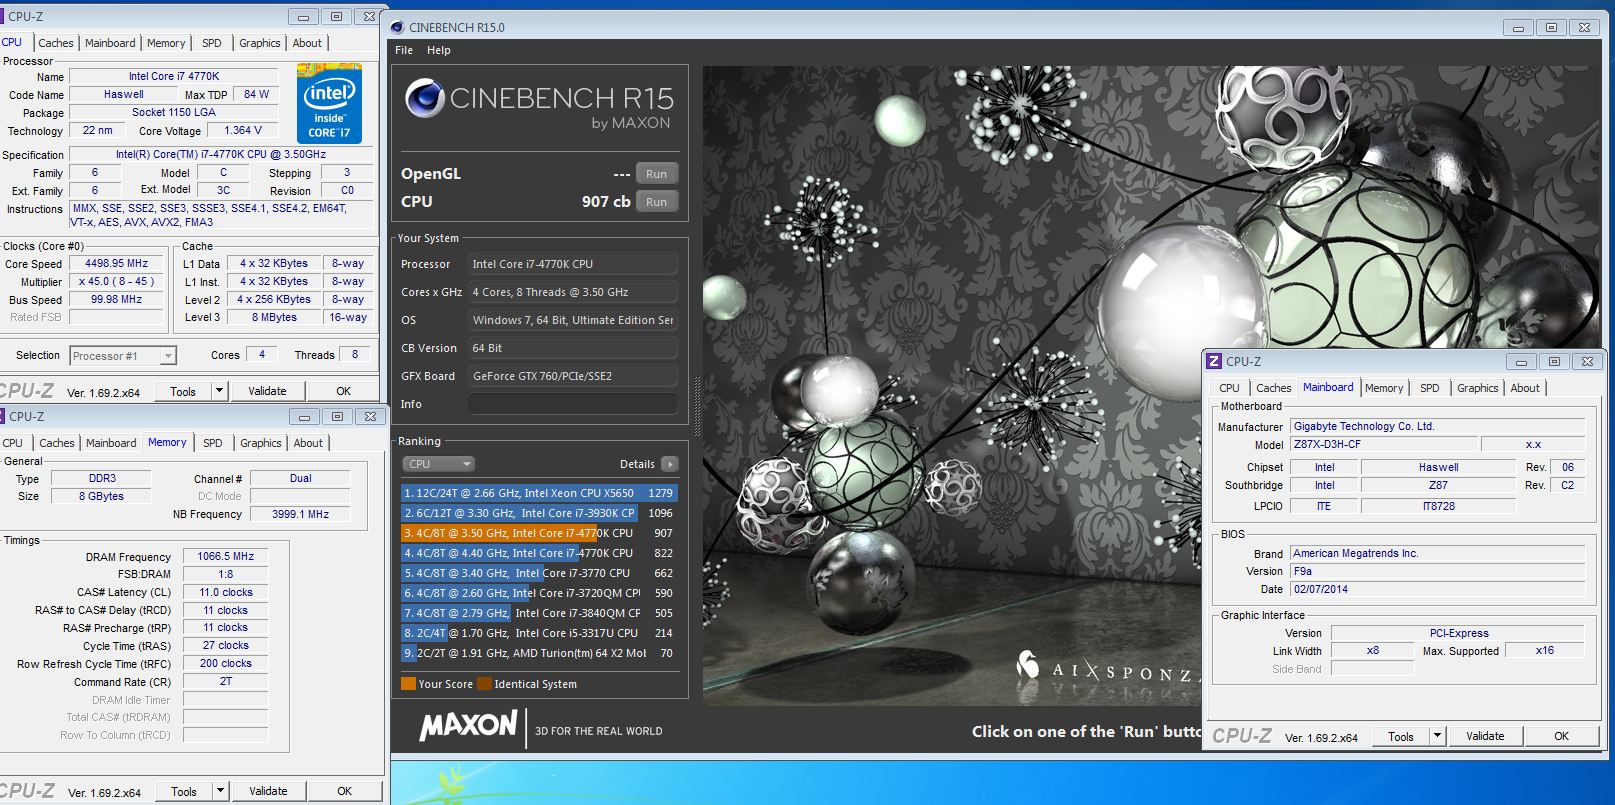This screenshot has height=805, width=1615.
Task: Open SPD tab in Memory CPU-Z window
Action: [x=213, y=443]
